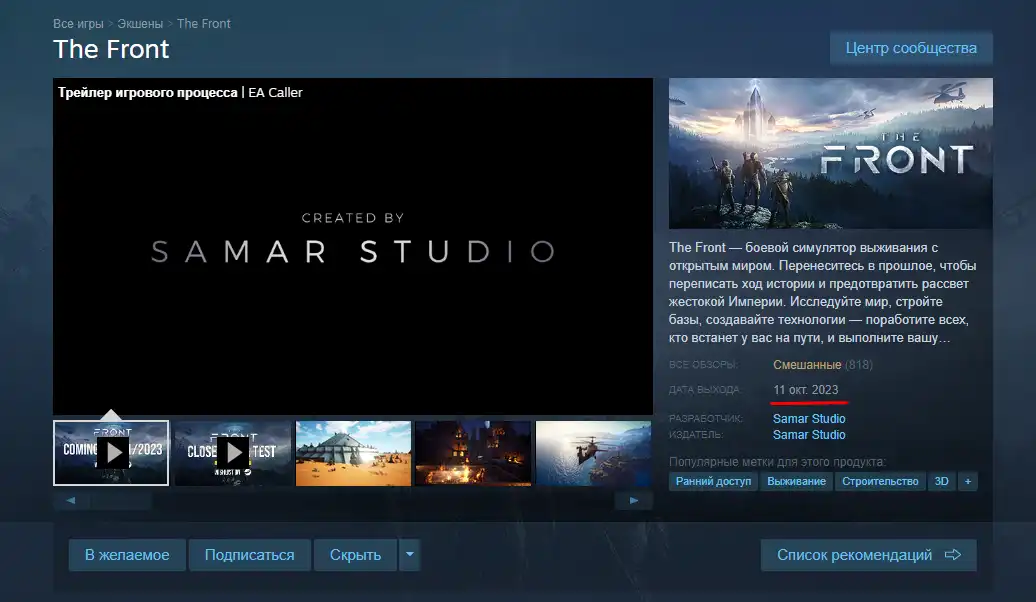Select the '3D' tag

point(942,481)
